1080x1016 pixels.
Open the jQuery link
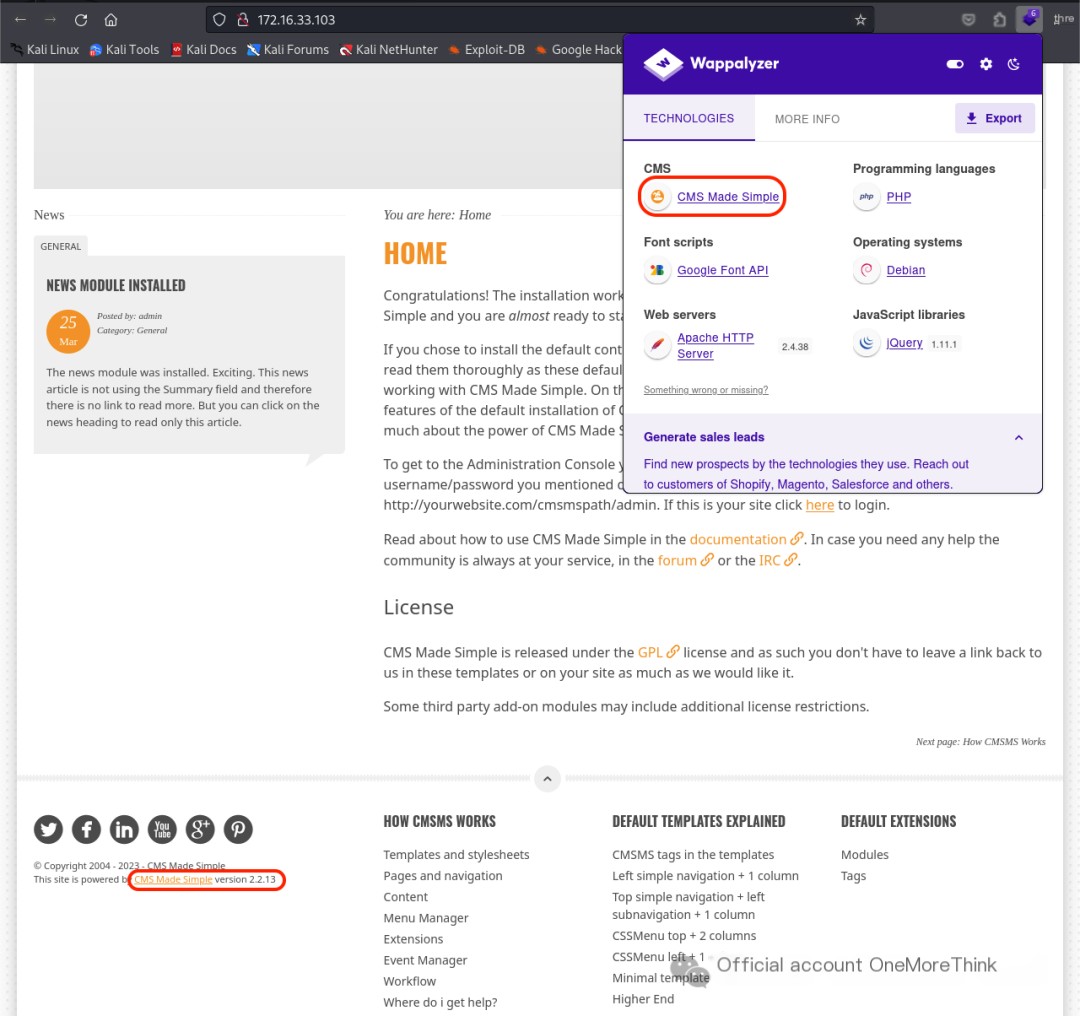coord(904,342)
